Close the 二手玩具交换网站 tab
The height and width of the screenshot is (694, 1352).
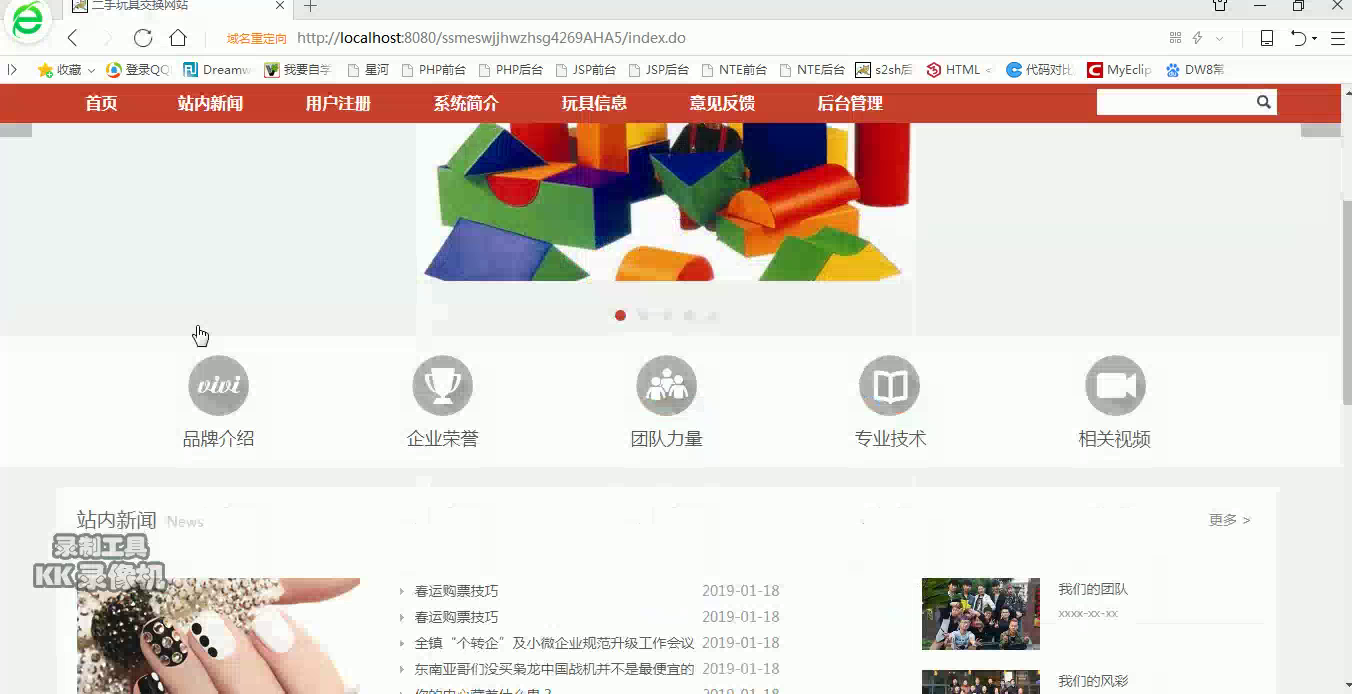[280, 6]
